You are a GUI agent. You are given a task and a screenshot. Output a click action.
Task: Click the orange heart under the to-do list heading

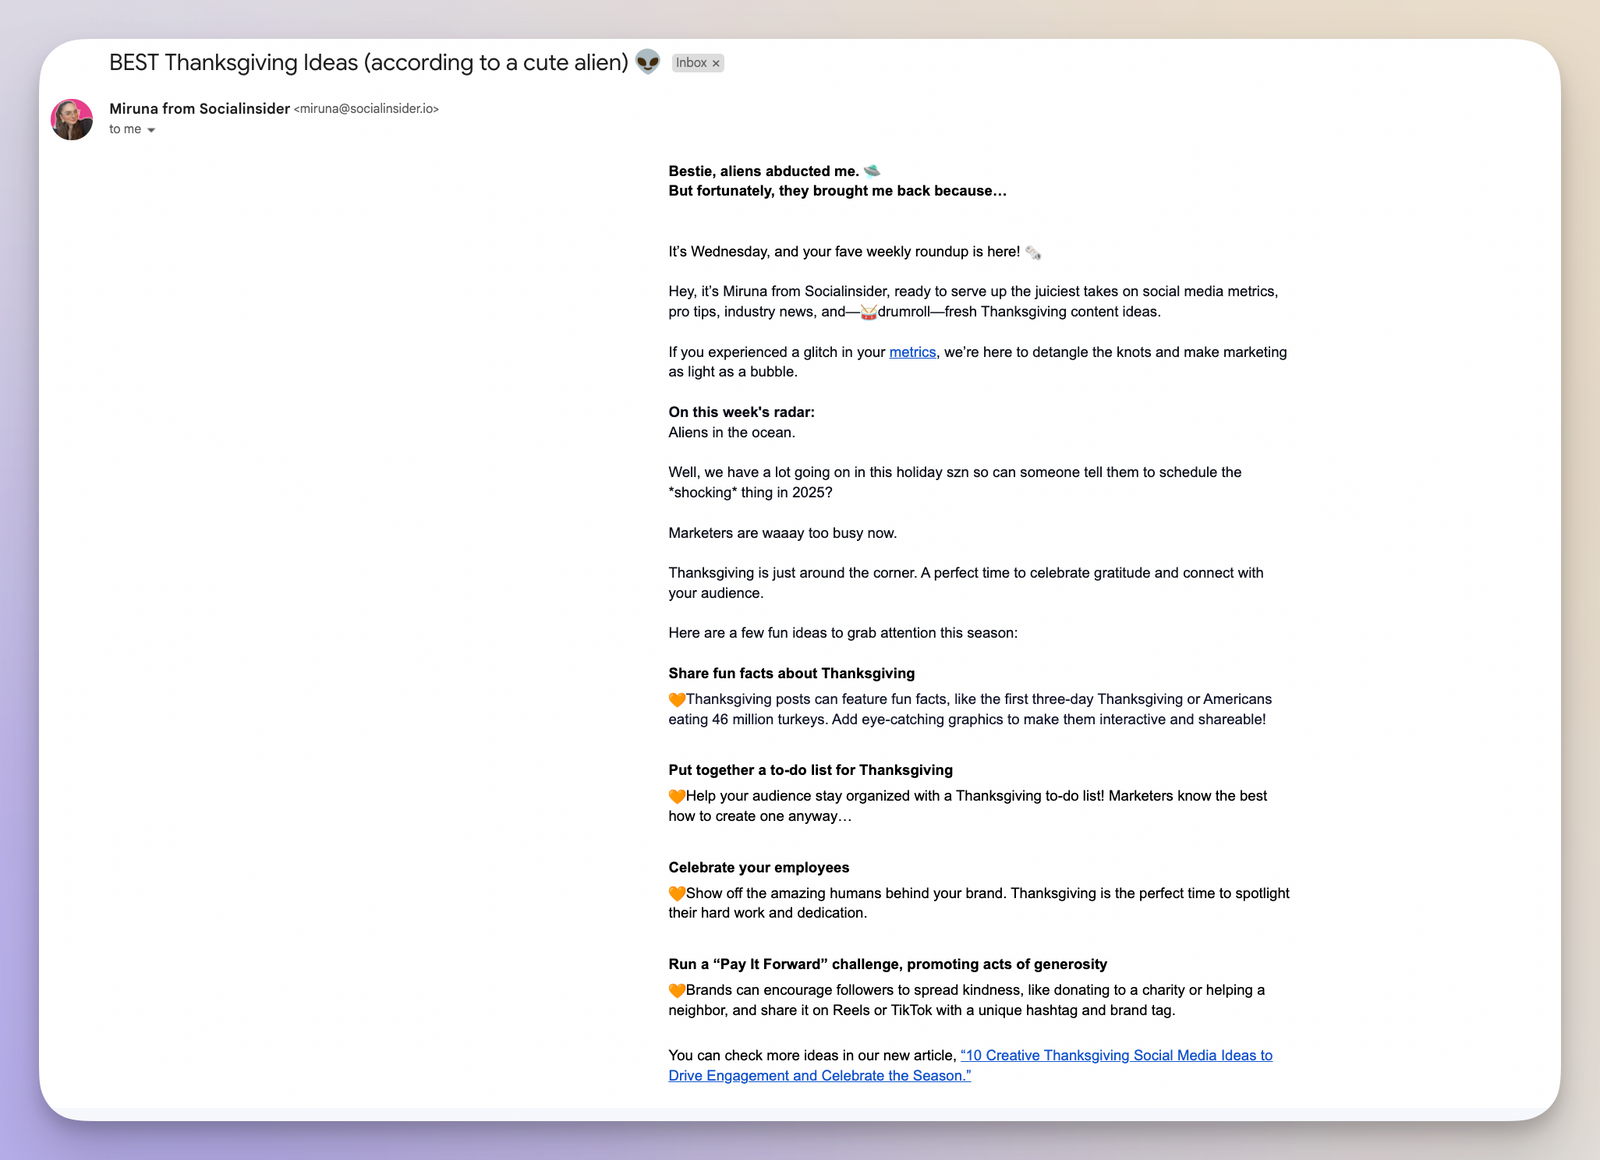coord(677,796)
